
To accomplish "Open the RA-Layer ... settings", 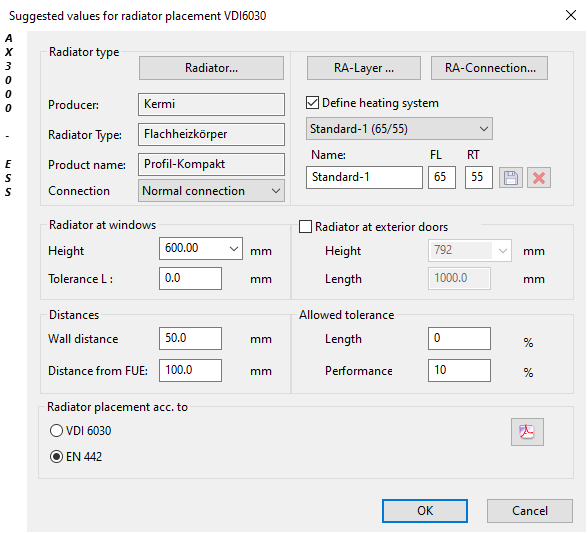I will [x=364, y=68].
